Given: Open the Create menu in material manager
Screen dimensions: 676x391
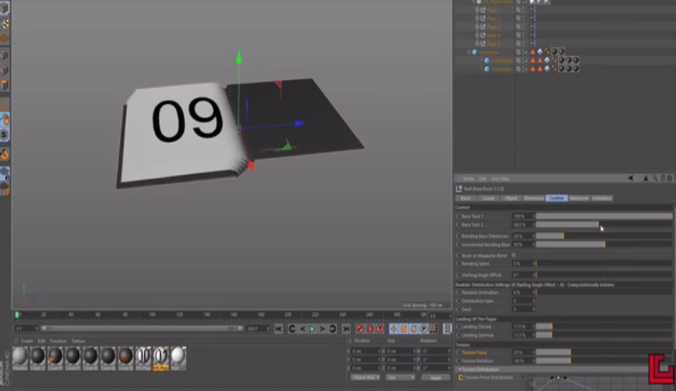Looking at the screenshot, I should [27, 341].
